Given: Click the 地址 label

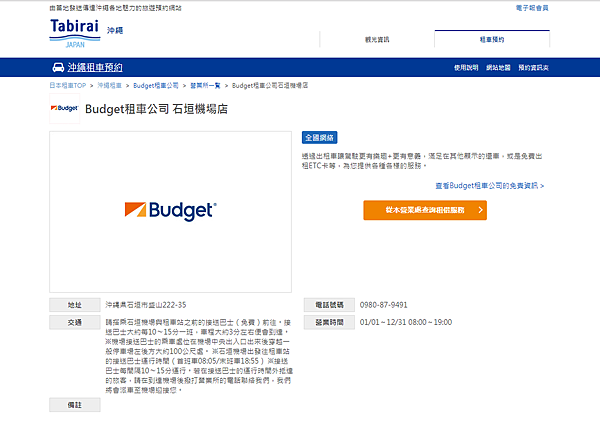Looking at the screenshot, I should (x=75, y=305).
